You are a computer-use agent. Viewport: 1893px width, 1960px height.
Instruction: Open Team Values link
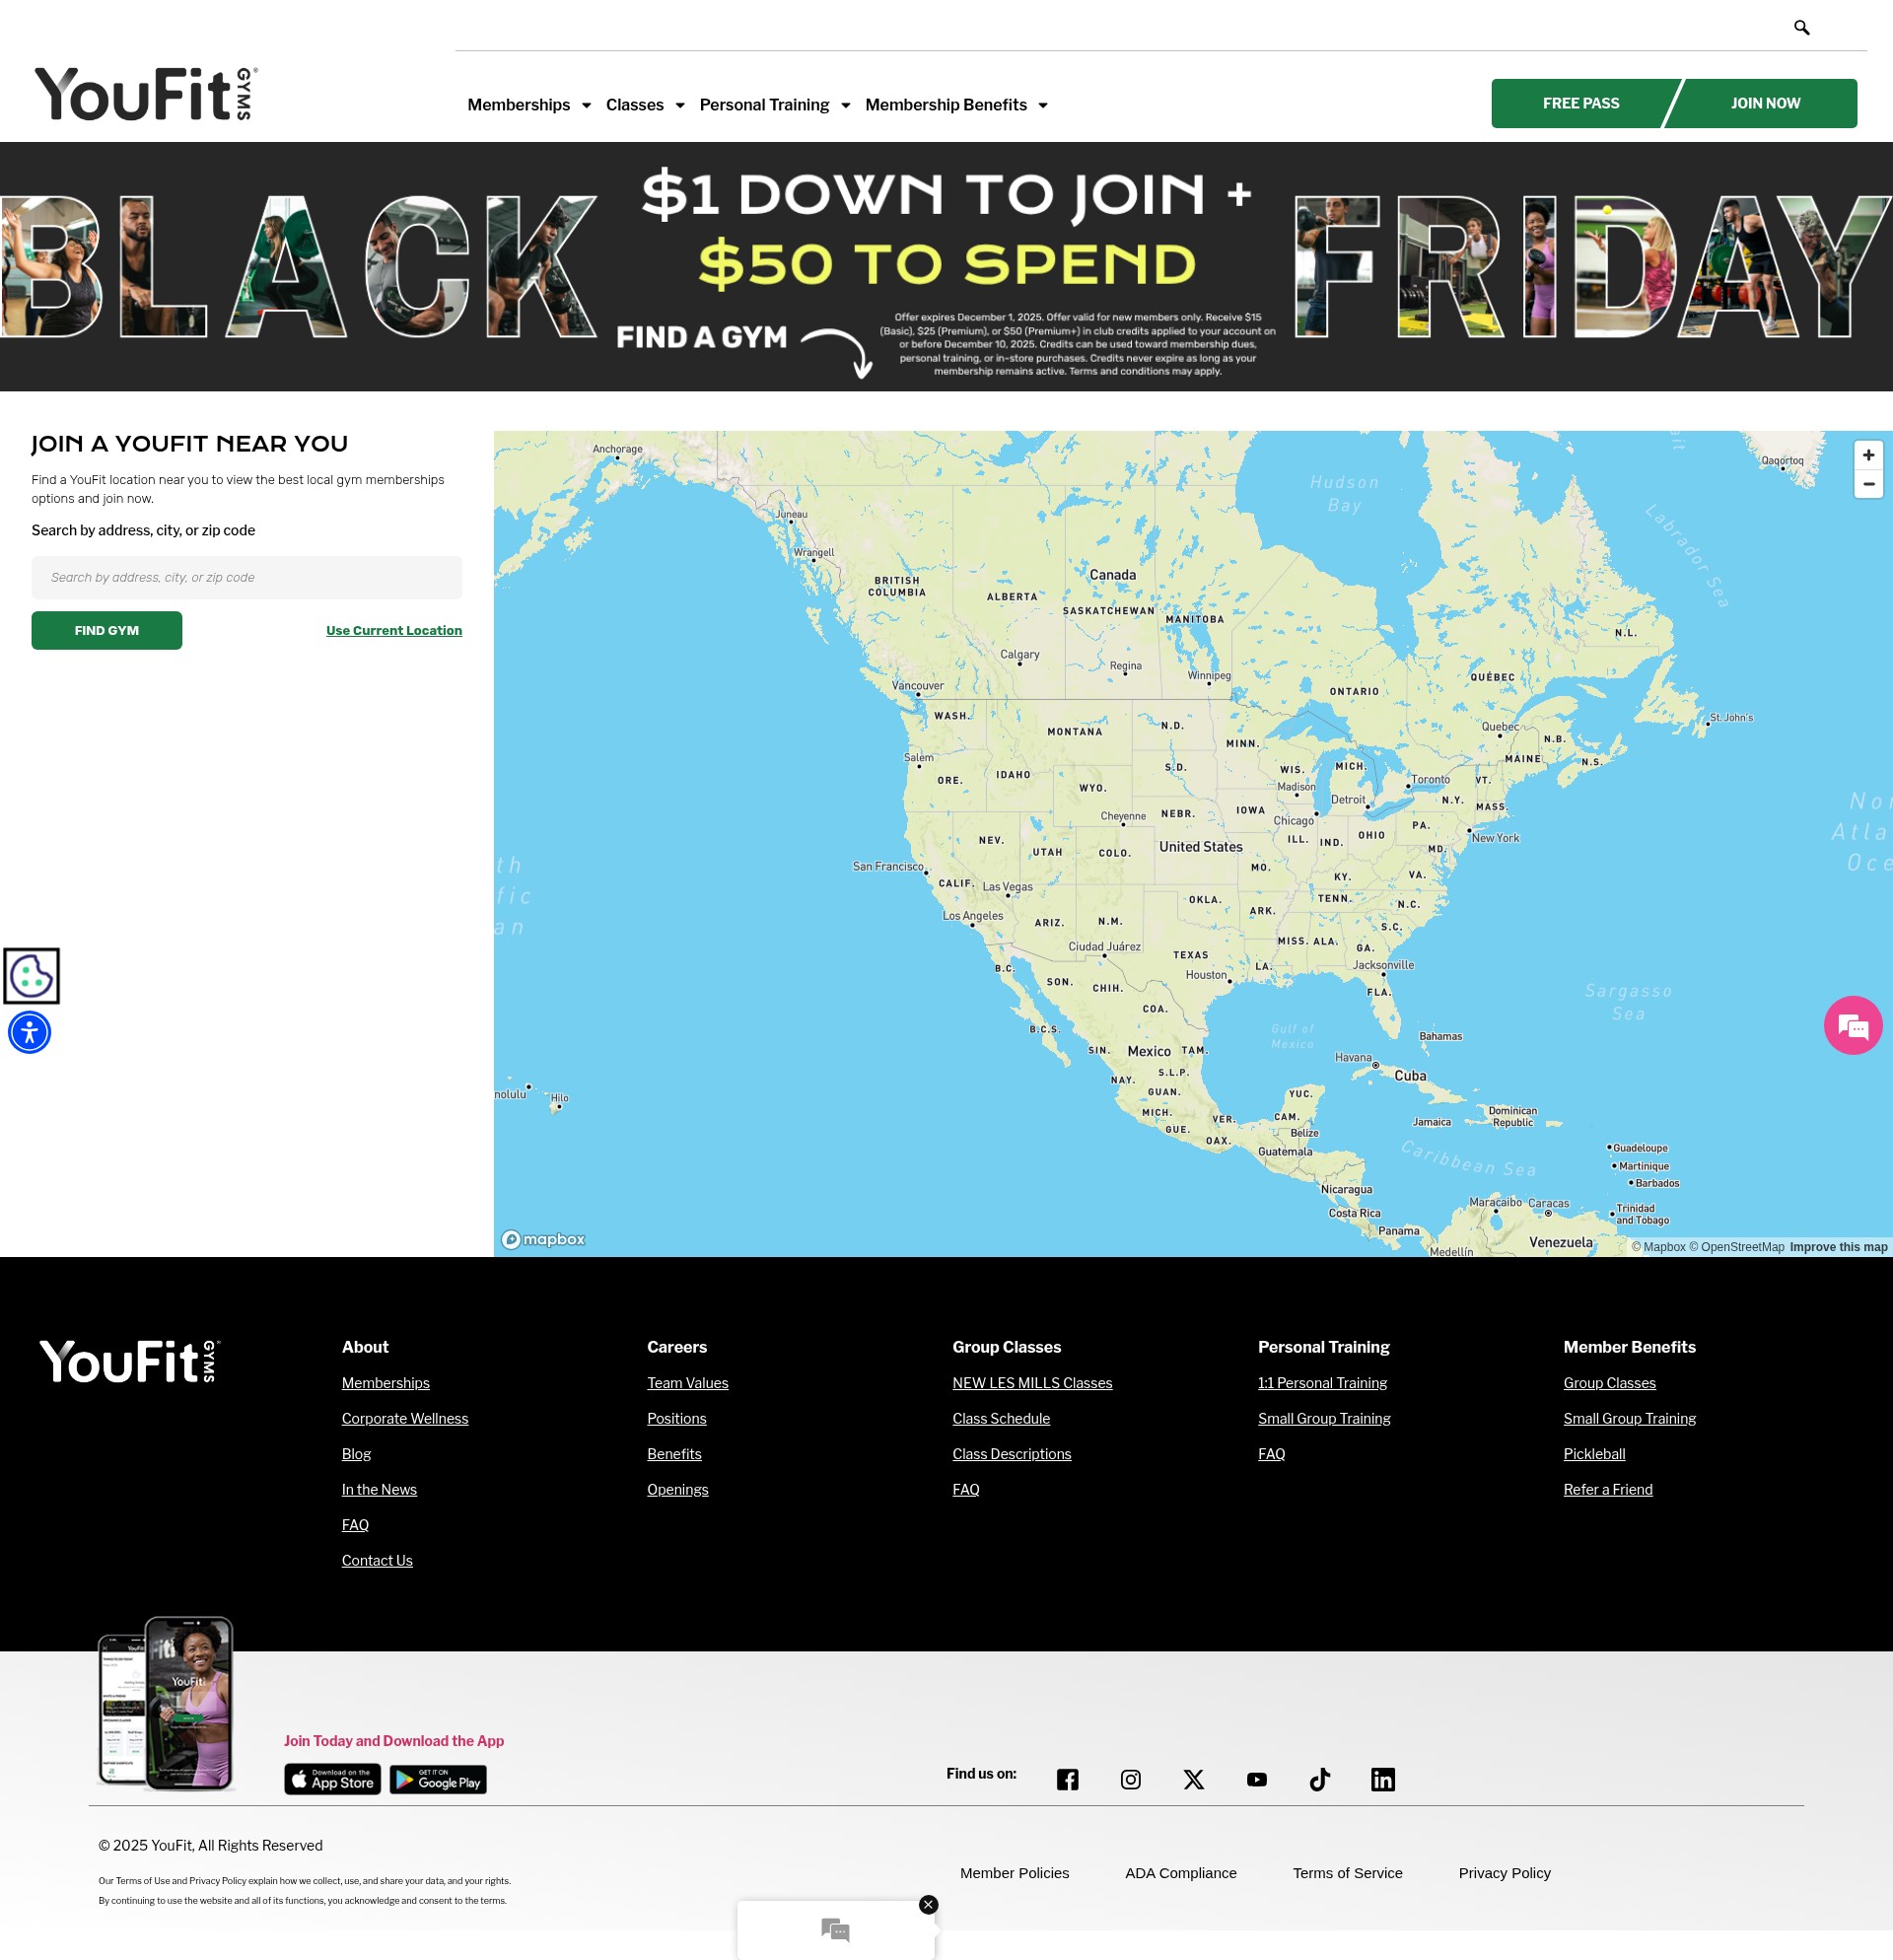[688, 1383]
